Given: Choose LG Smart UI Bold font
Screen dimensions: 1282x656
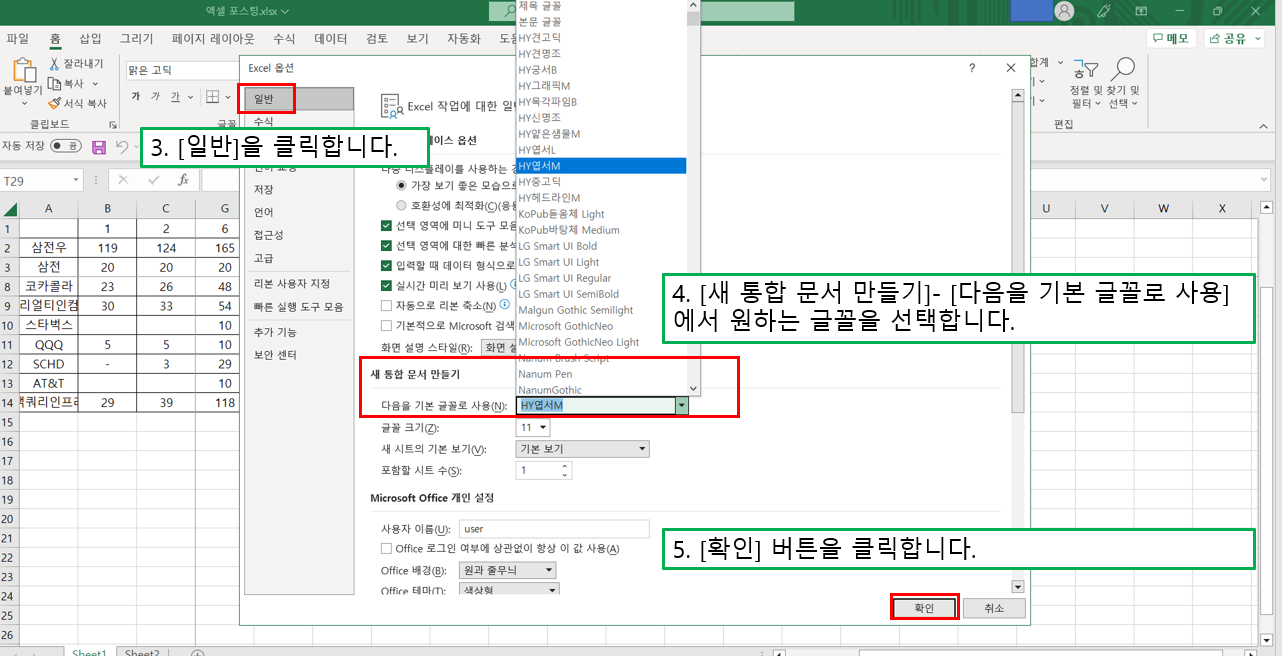Looking at the screenshot, I should click(557, 246).
